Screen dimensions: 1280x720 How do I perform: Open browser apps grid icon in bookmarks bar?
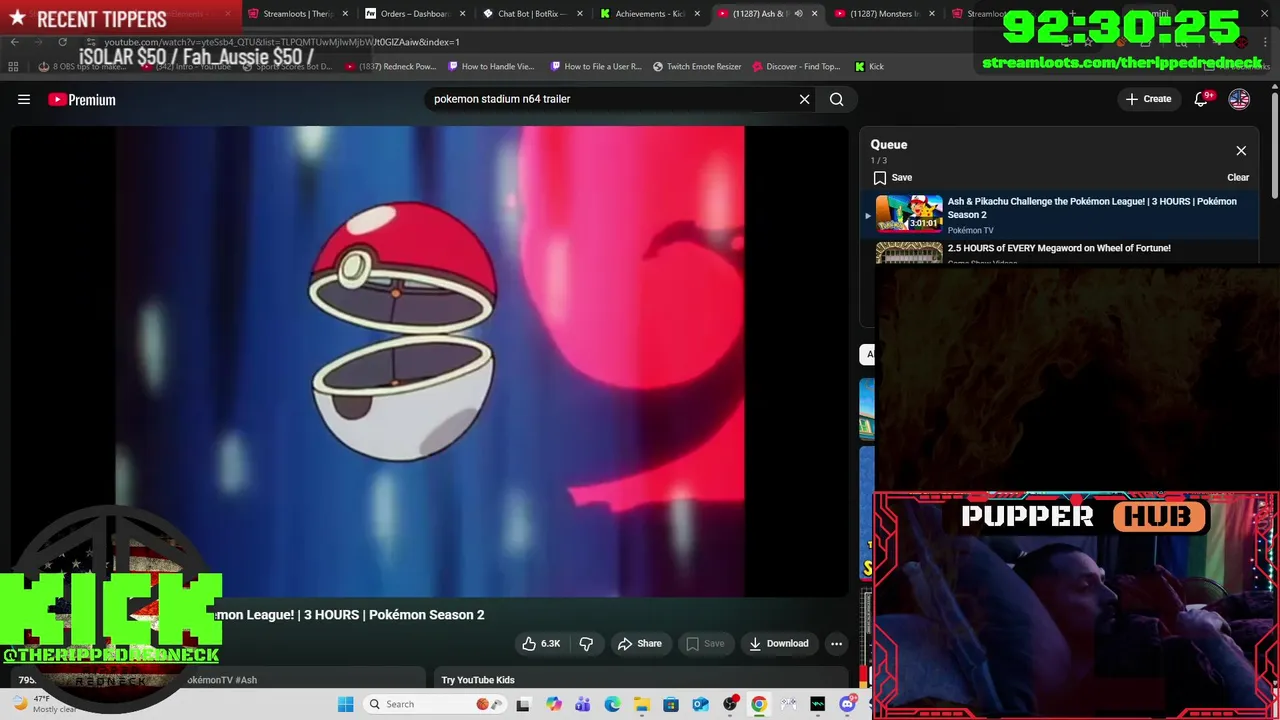click(x=13, y=66)
